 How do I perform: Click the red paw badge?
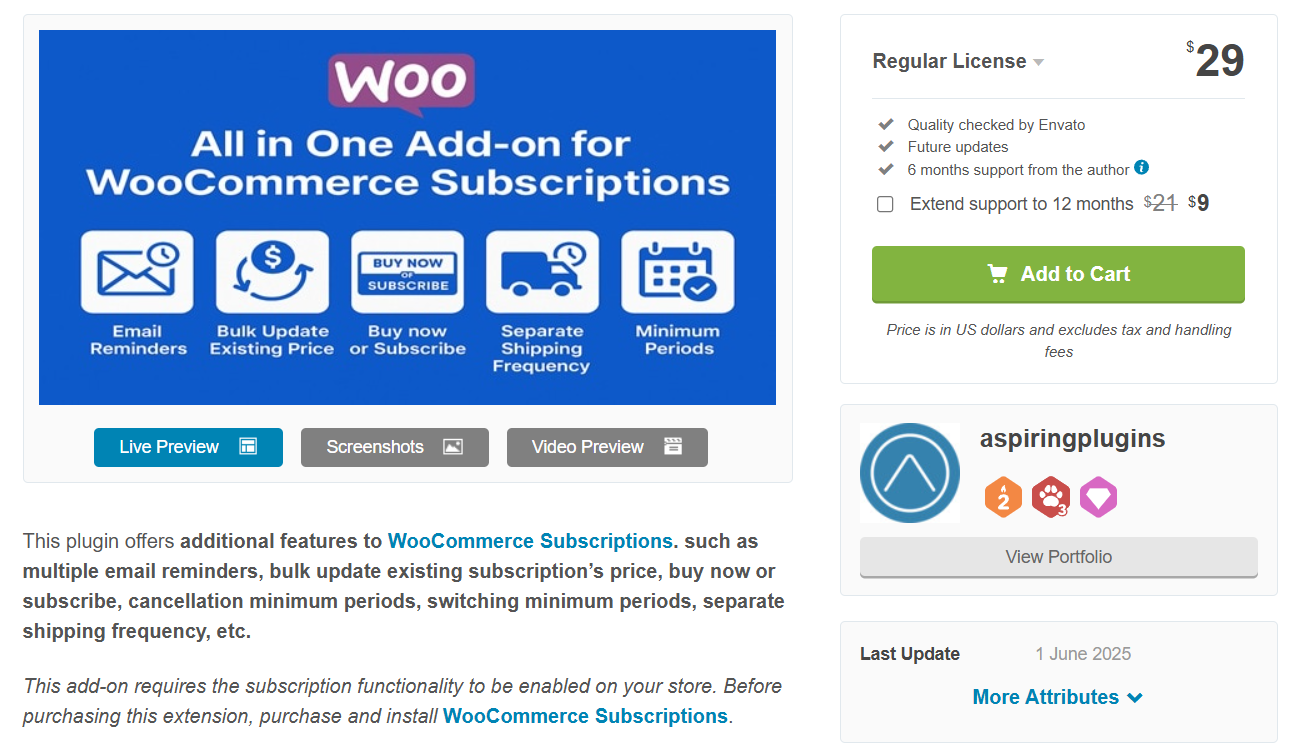(1051, 497)
